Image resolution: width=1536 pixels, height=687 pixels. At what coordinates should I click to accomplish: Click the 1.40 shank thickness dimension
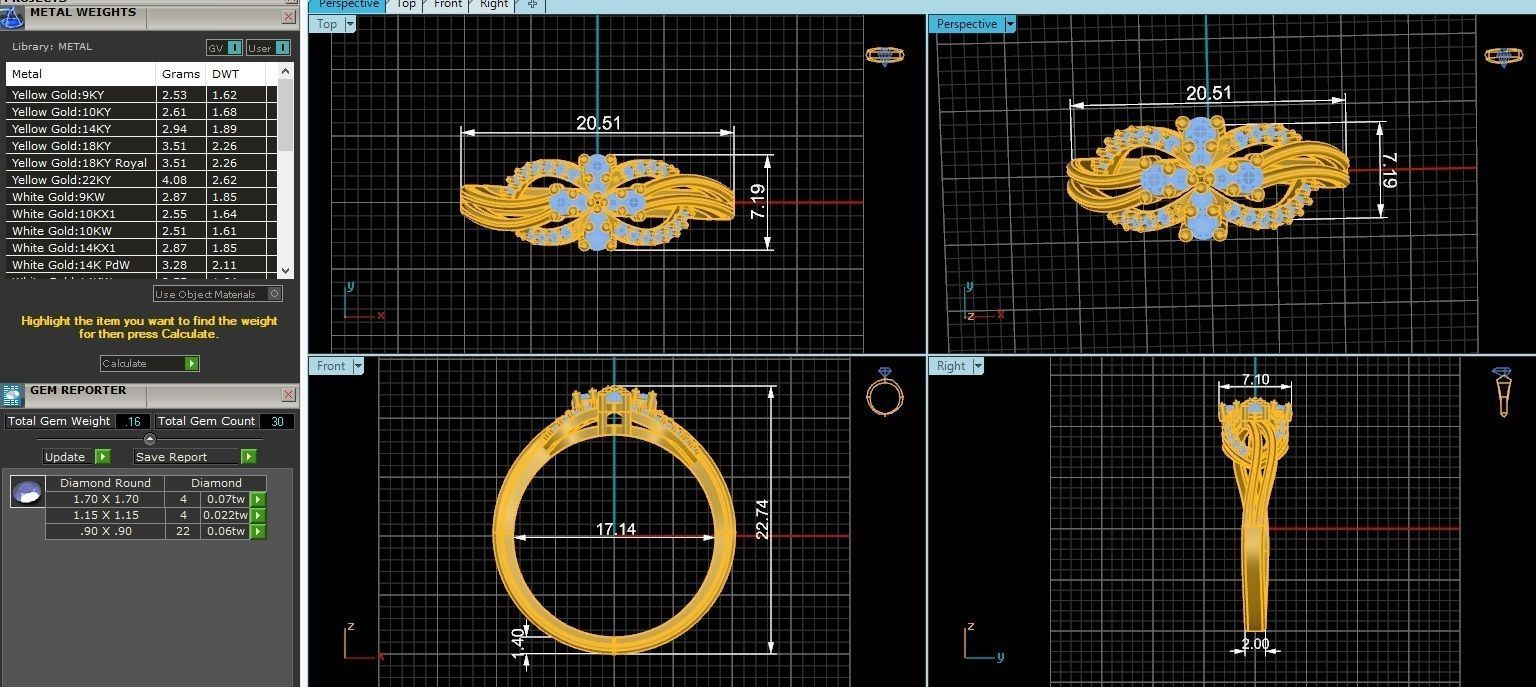(x=517, y=641)
